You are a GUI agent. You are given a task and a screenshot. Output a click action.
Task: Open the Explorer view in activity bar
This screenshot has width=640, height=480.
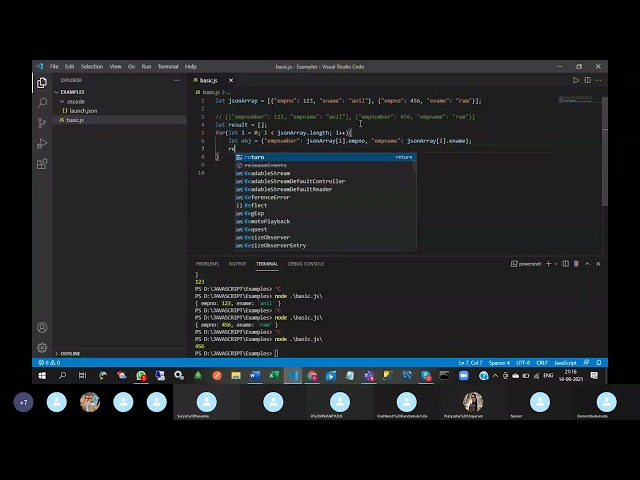coord(42,83)
